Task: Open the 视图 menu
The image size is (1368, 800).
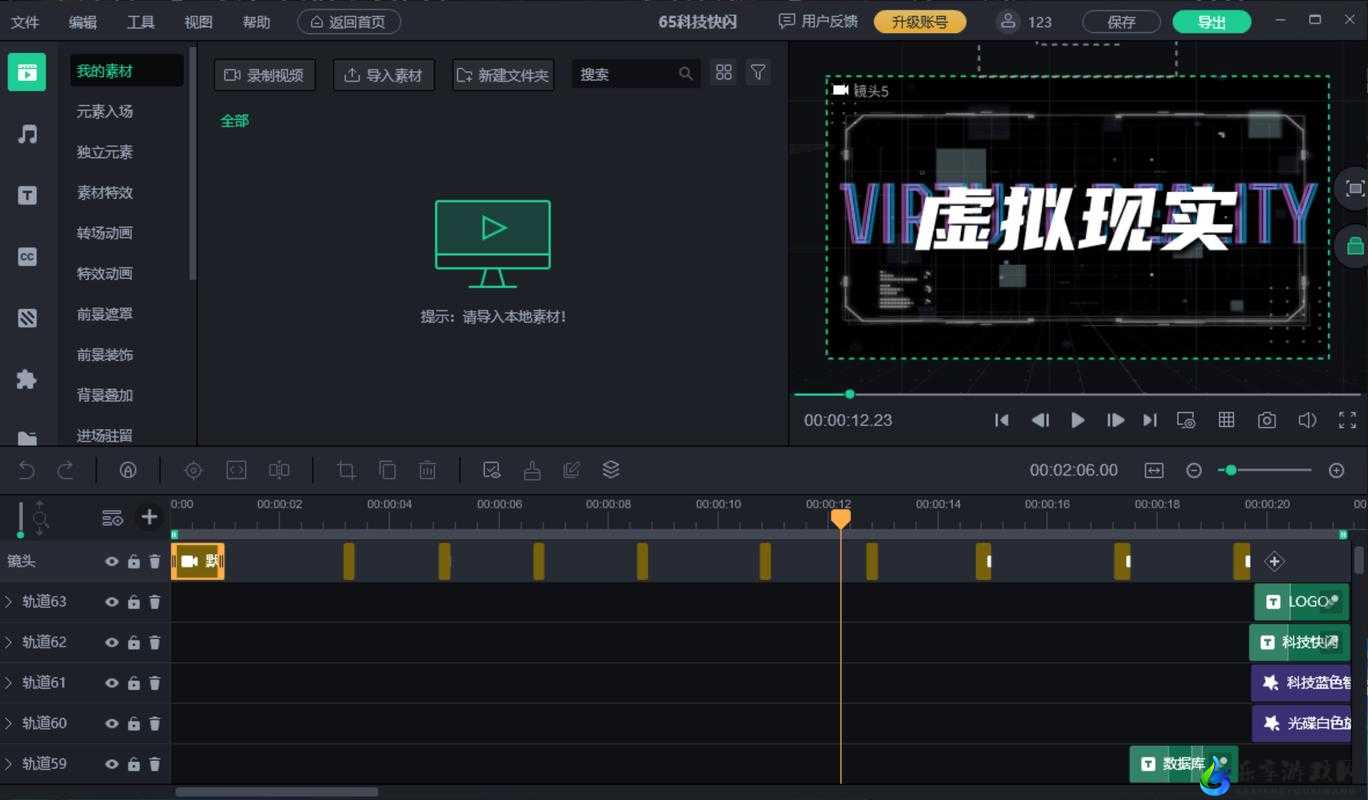Action: [x=199, y=22]
